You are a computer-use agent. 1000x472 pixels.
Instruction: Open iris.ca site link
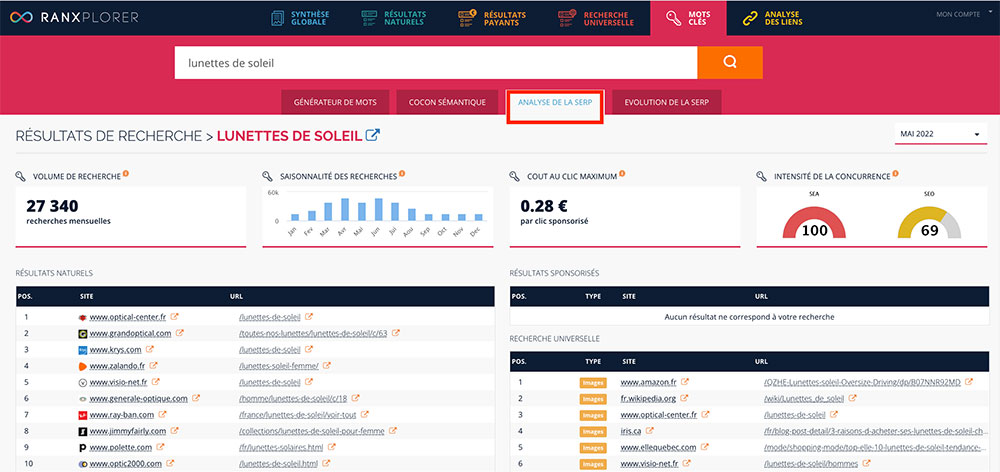(631, 431)
